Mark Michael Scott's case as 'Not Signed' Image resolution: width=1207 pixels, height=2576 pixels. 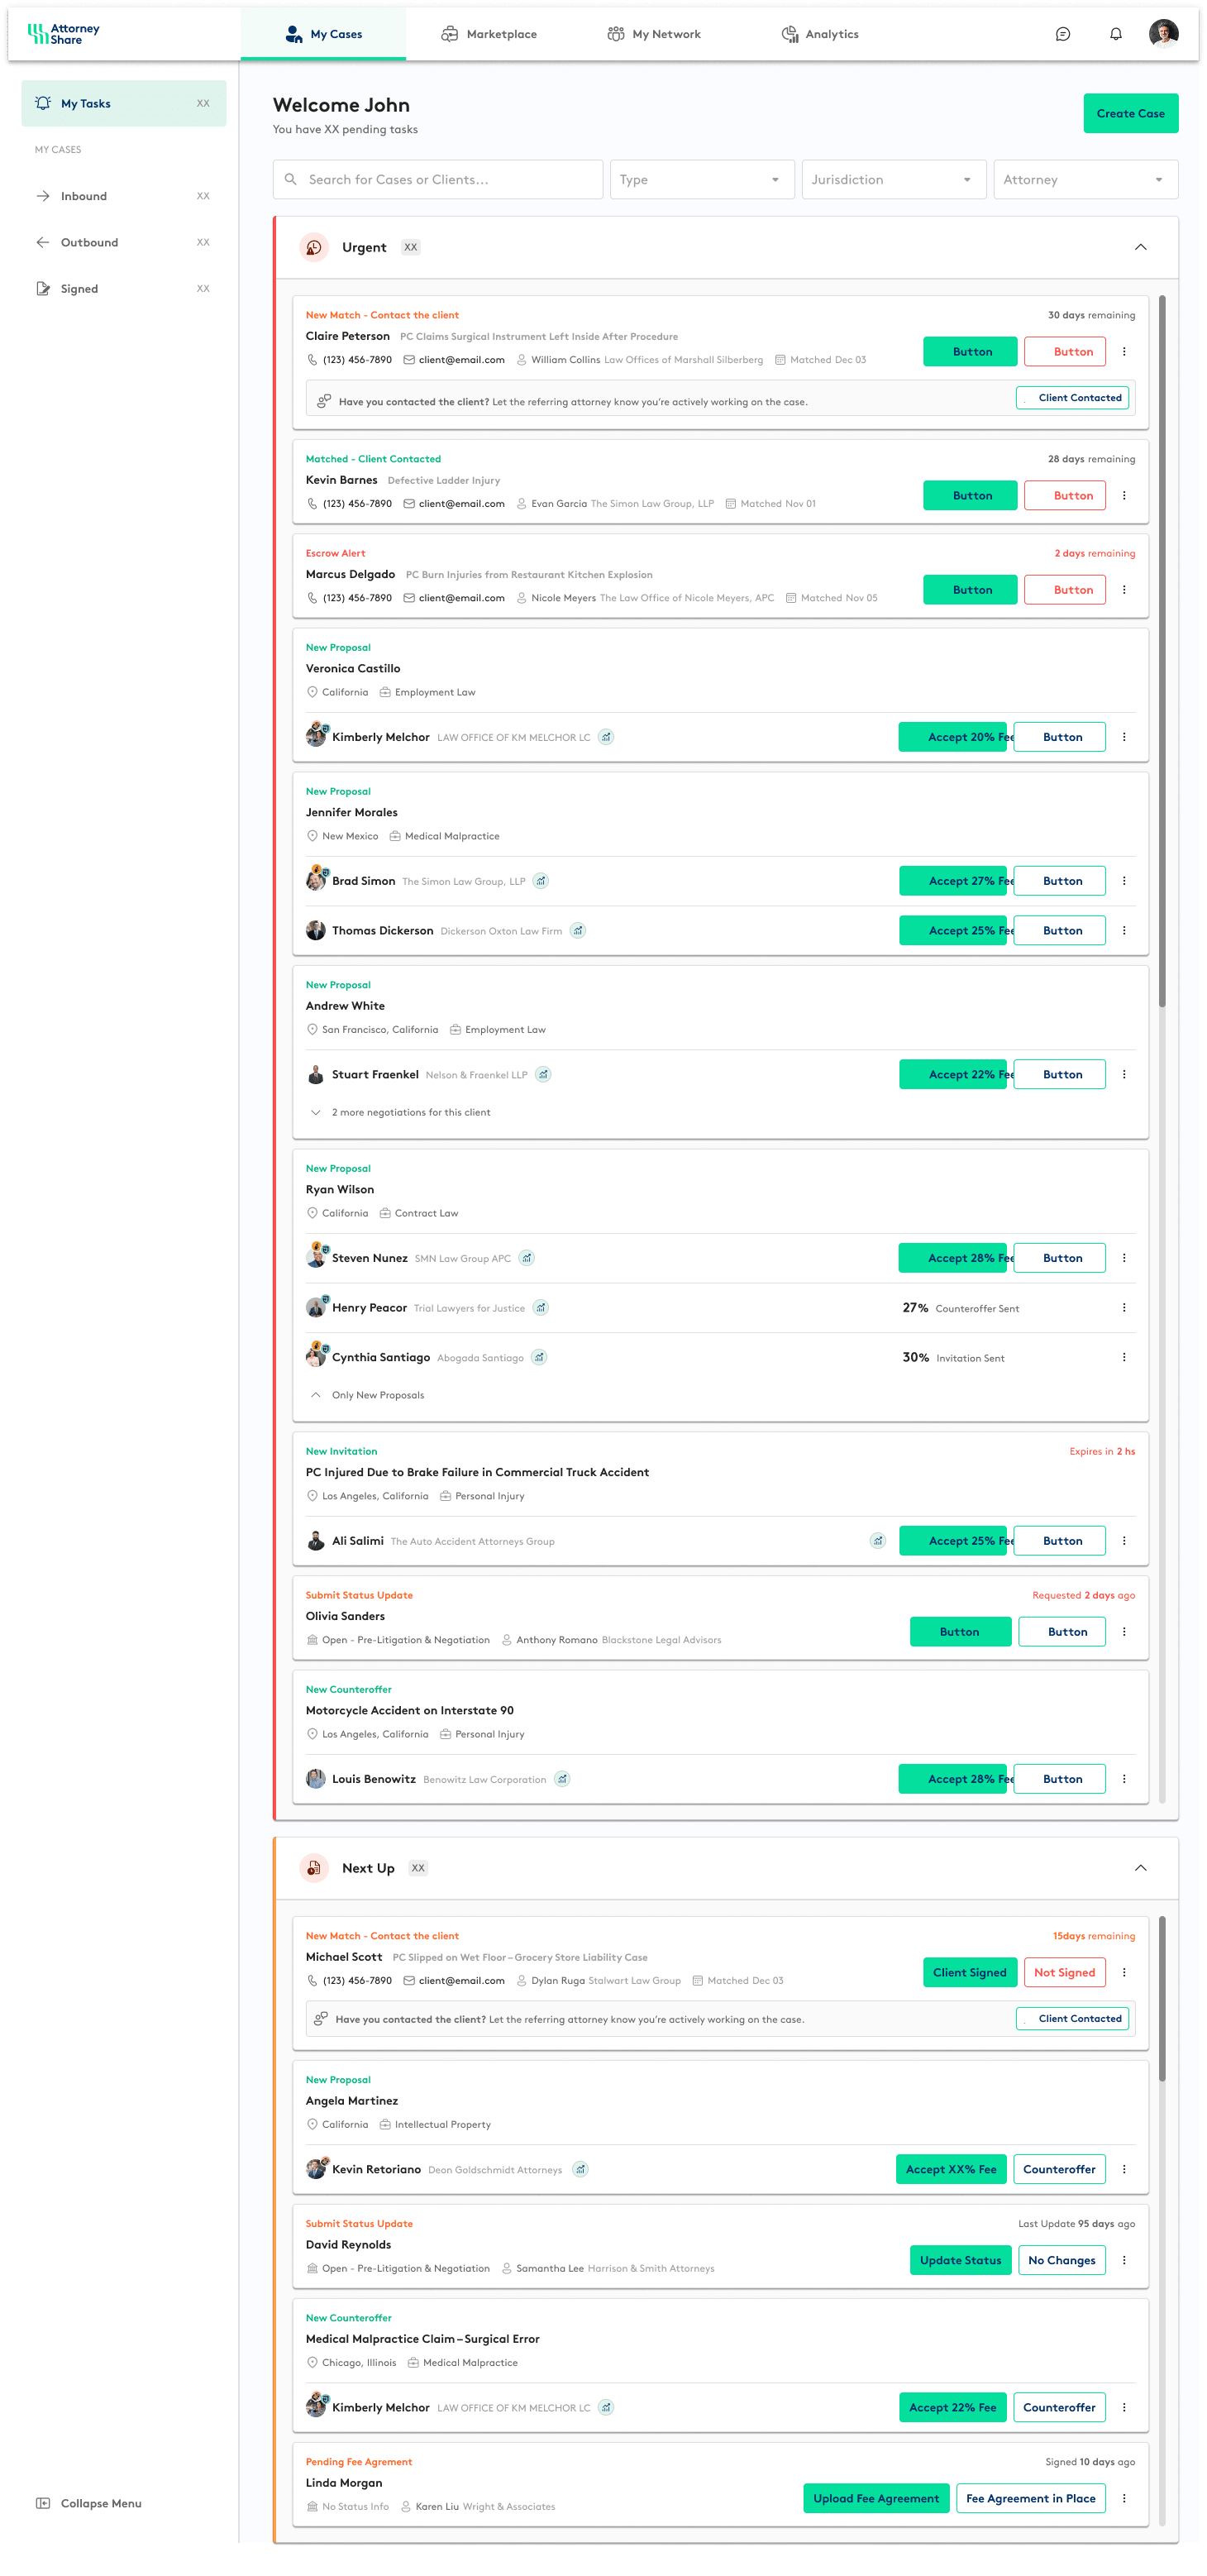coord(1064,1971)
